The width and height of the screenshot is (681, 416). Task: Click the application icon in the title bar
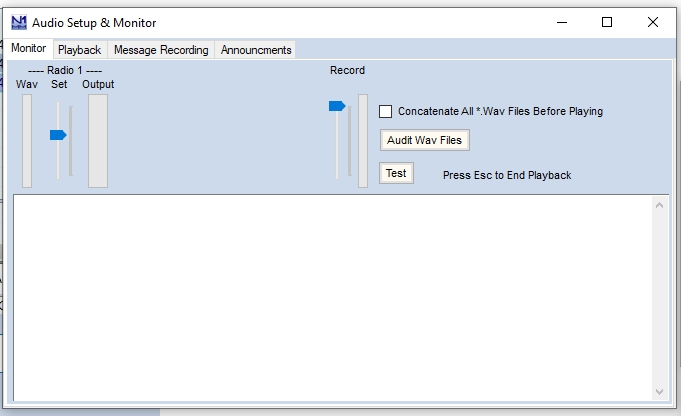click(x=19, y=22)
